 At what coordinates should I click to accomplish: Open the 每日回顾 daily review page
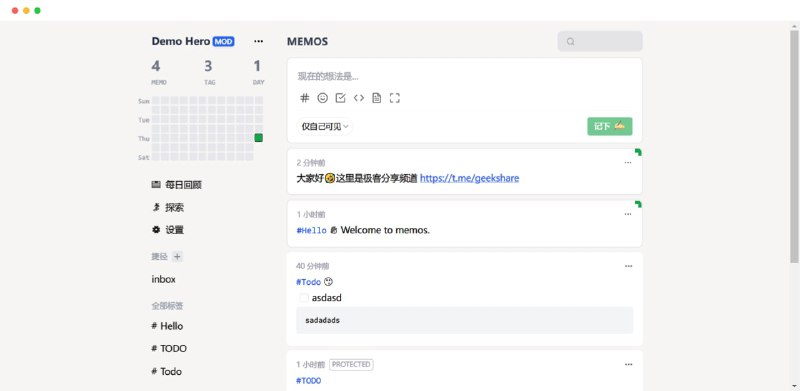pos(177,185)
